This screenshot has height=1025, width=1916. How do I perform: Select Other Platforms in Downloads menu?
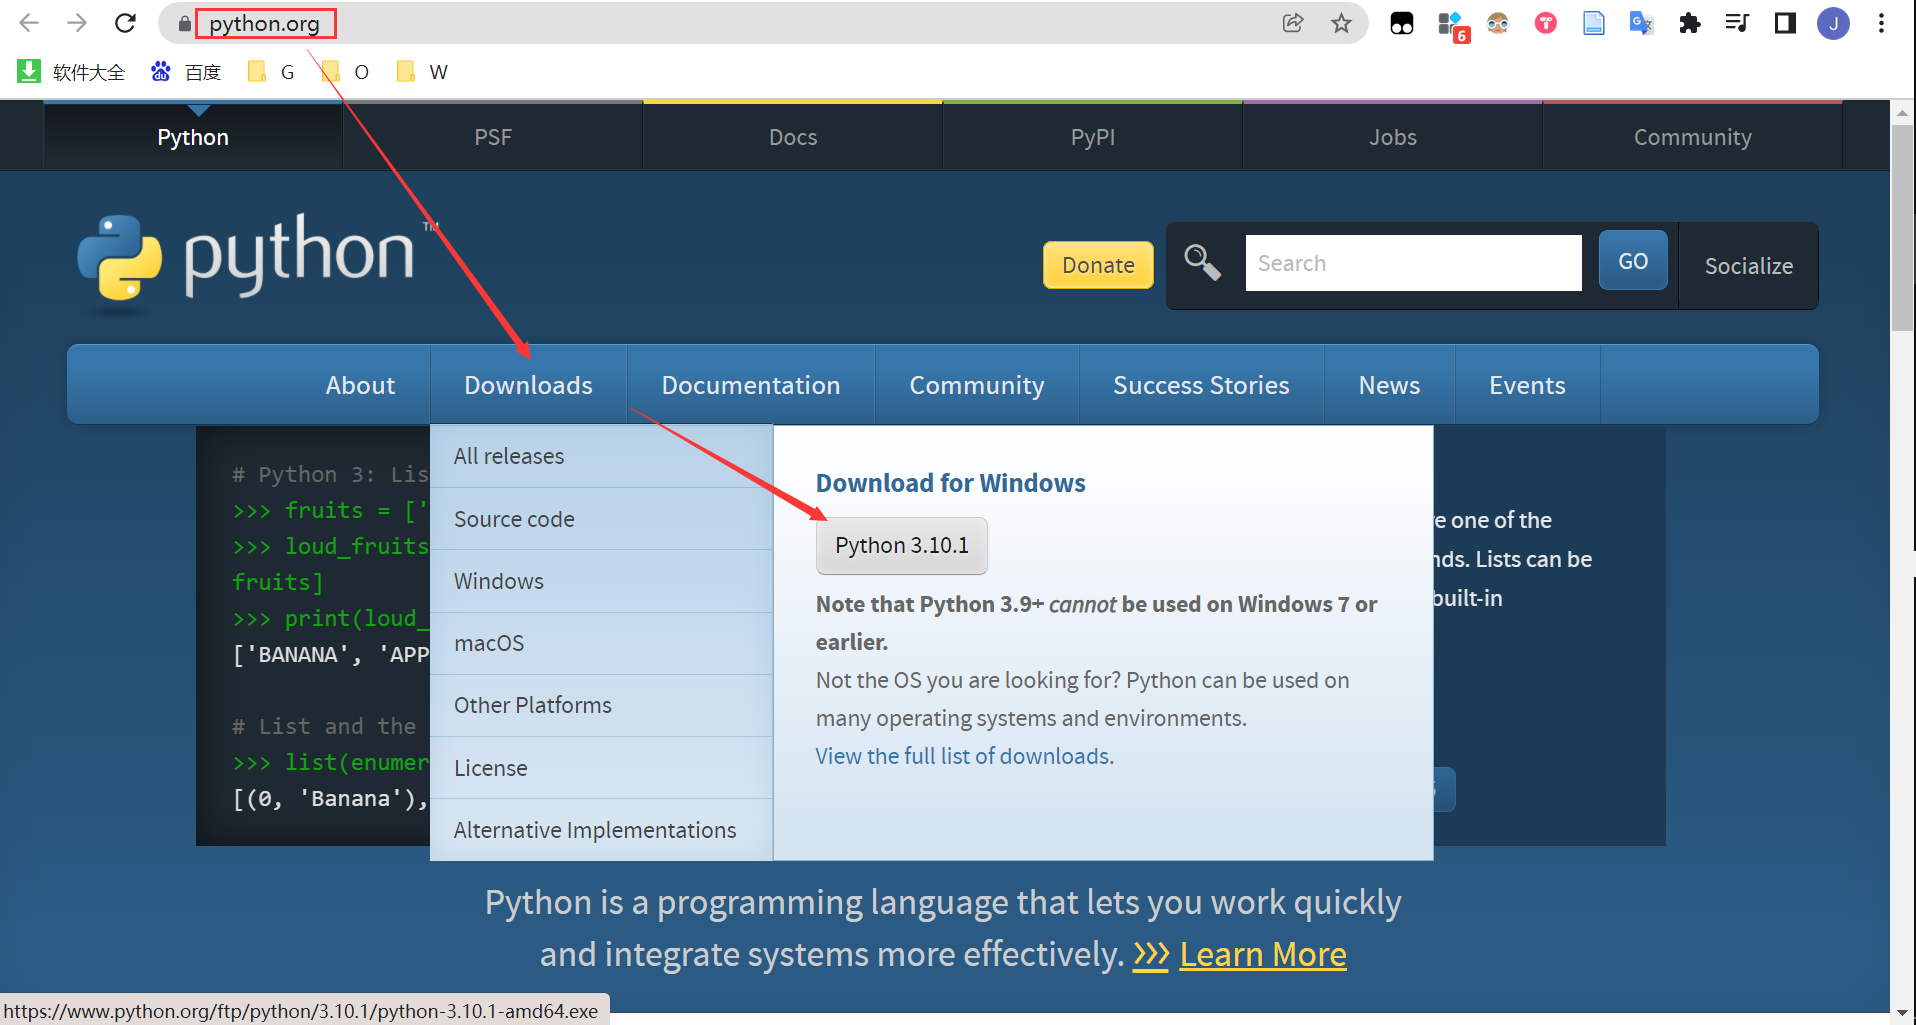[601, 705]
